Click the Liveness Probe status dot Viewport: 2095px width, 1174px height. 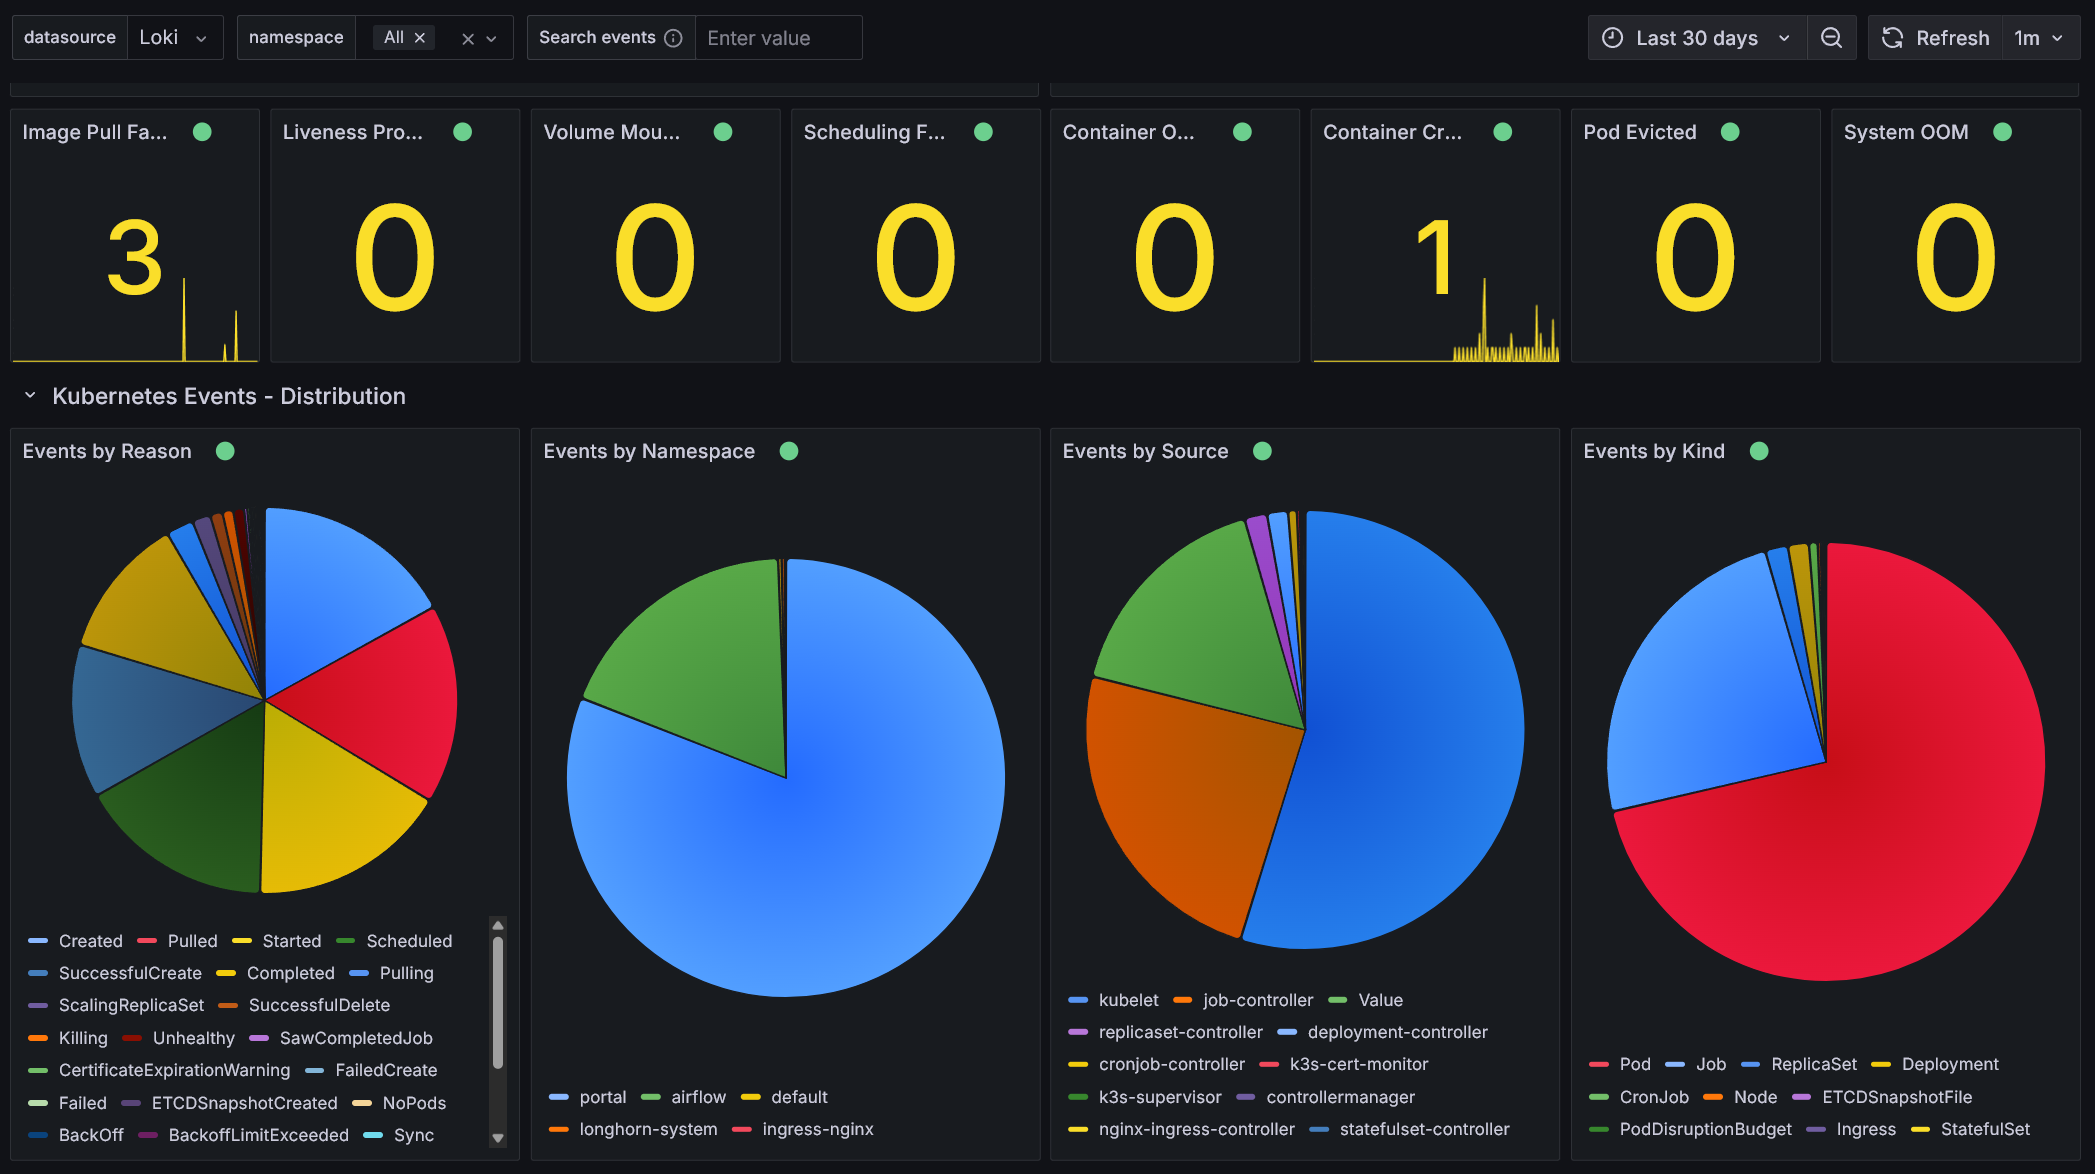(x=462, y=132)
